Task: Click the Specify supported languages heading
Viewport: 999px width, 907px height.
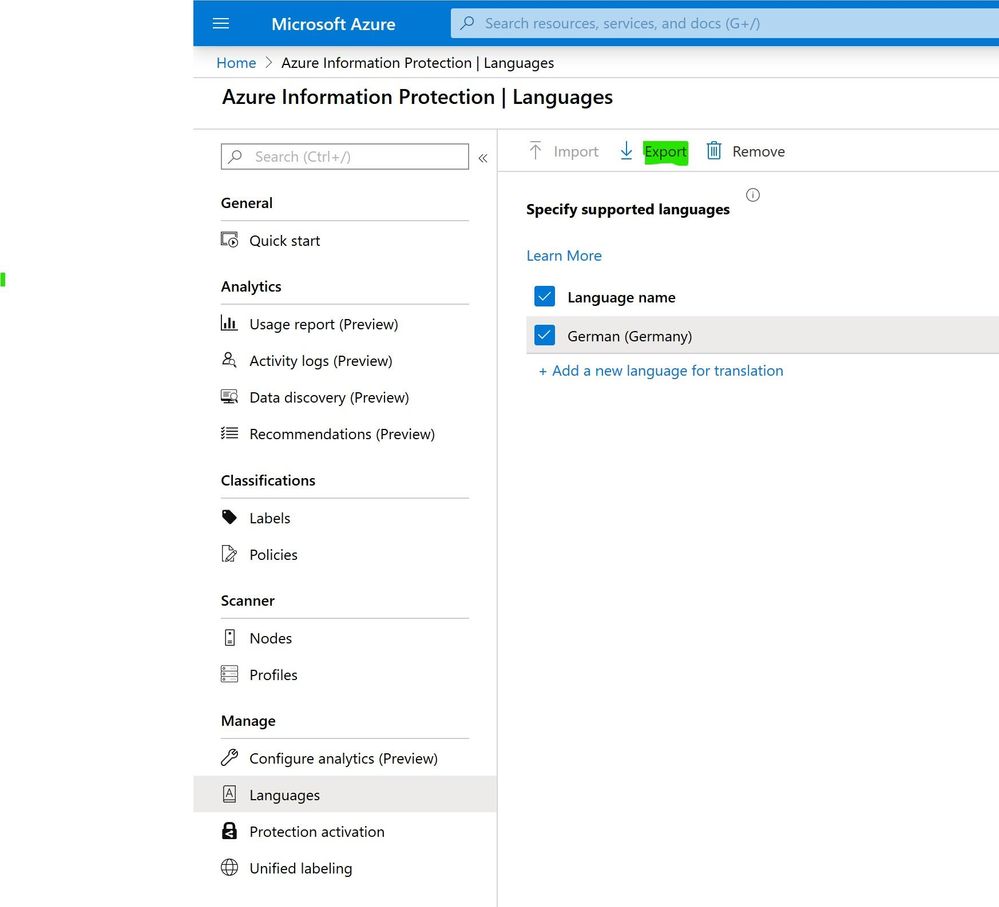Action: coord(628,210)
